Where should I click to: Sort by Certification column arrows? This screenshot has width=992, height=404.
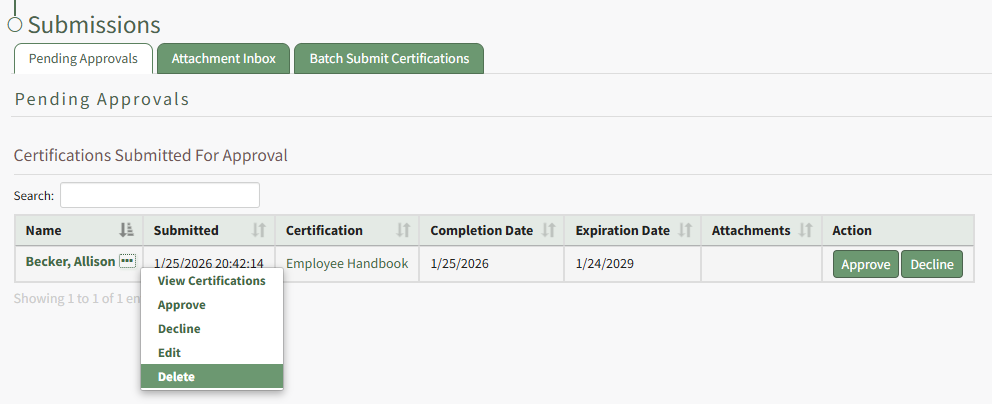click(404, 230)
